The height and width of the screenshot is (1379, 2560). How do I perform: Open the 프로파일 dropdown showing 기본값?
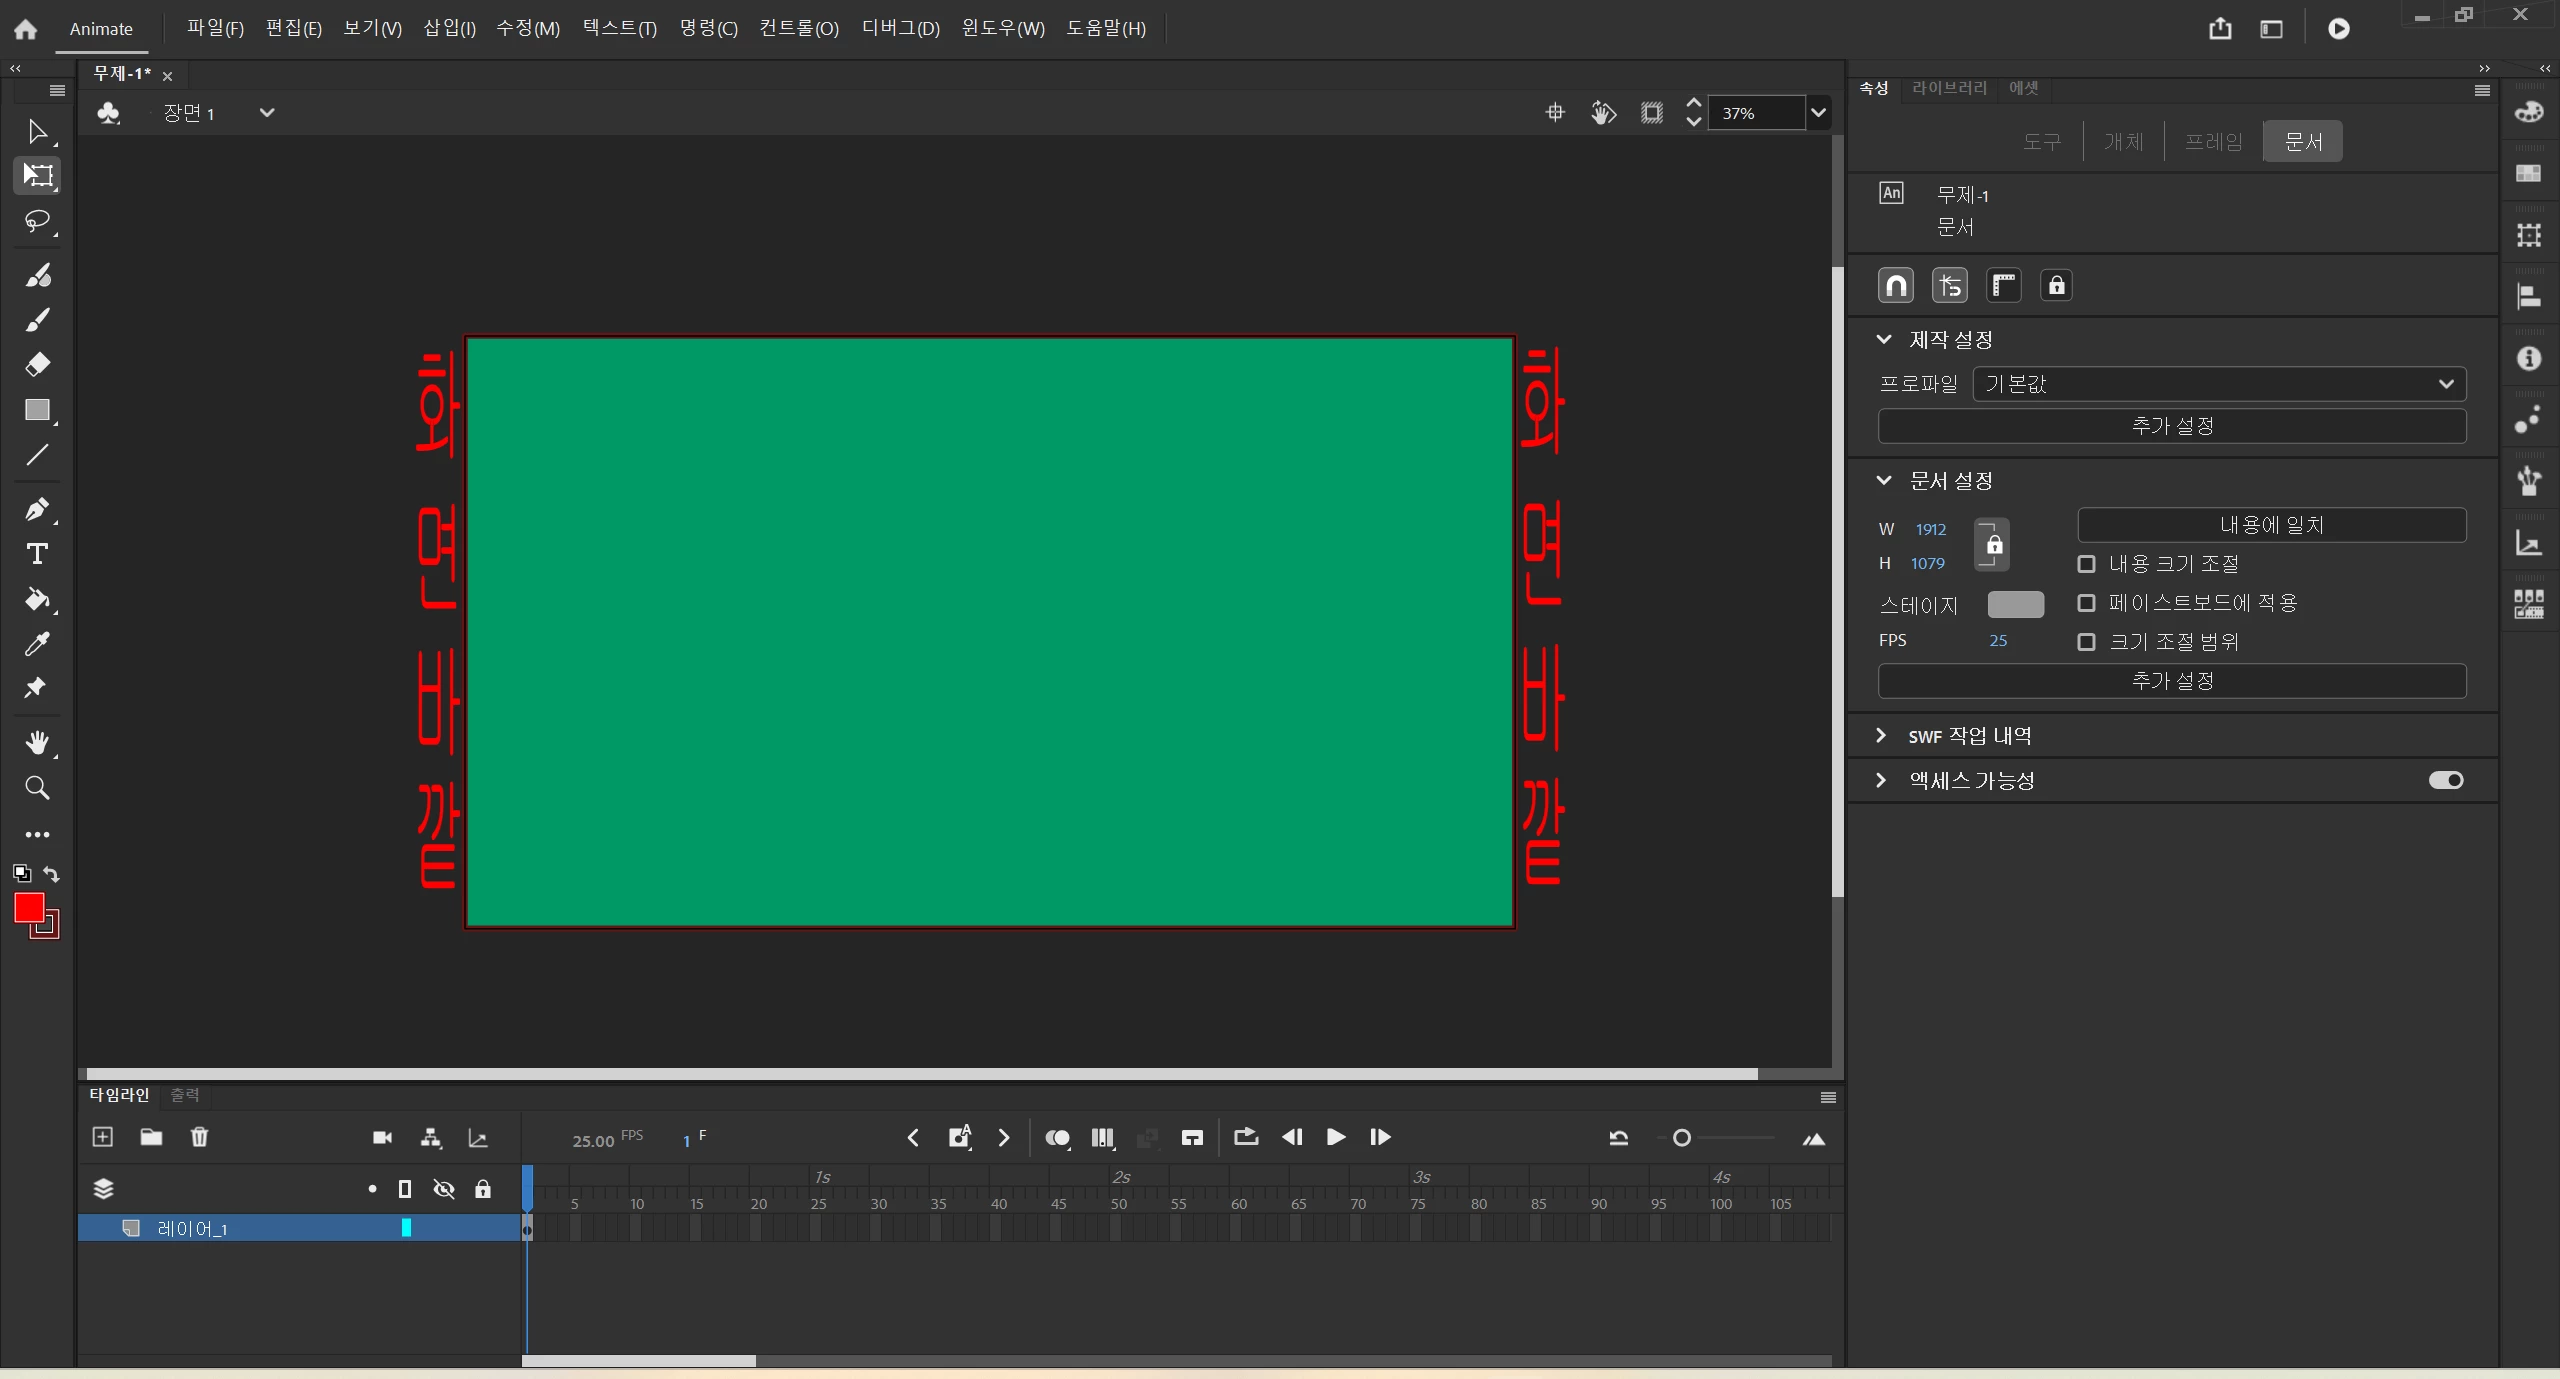pyautogui.click(x=2218, y=384)
